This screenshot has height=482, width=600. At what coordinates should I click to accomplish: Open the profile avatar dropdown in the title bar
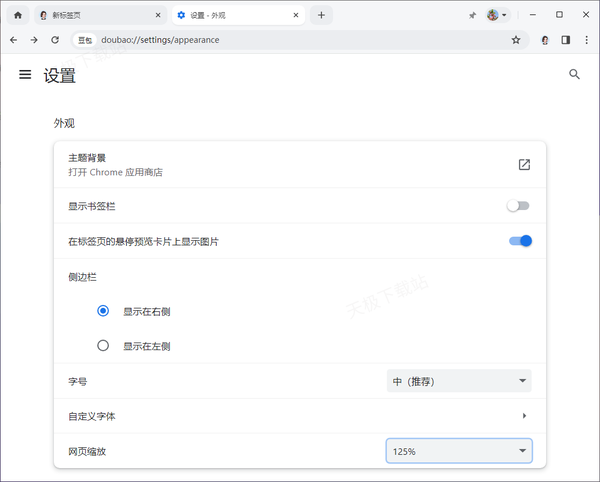(x=497, y=15)
